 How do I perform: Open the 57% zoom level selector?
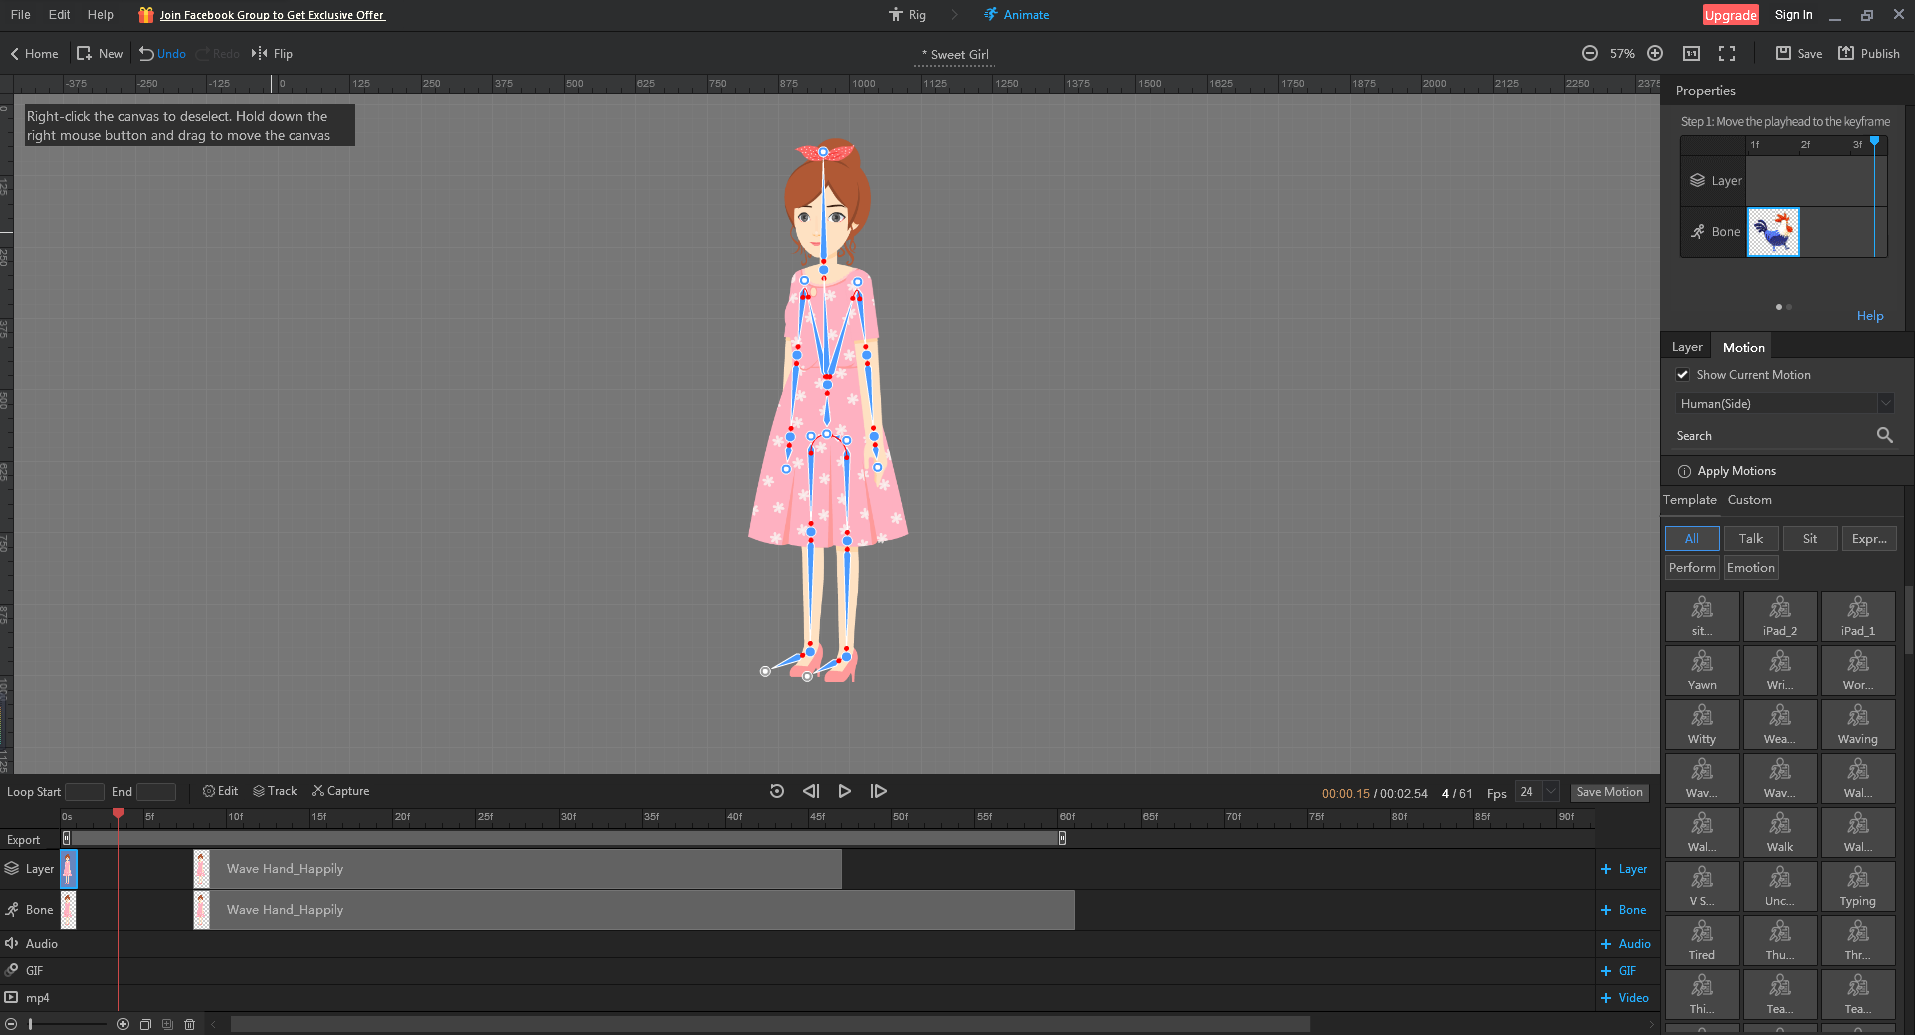(1621, 53)
